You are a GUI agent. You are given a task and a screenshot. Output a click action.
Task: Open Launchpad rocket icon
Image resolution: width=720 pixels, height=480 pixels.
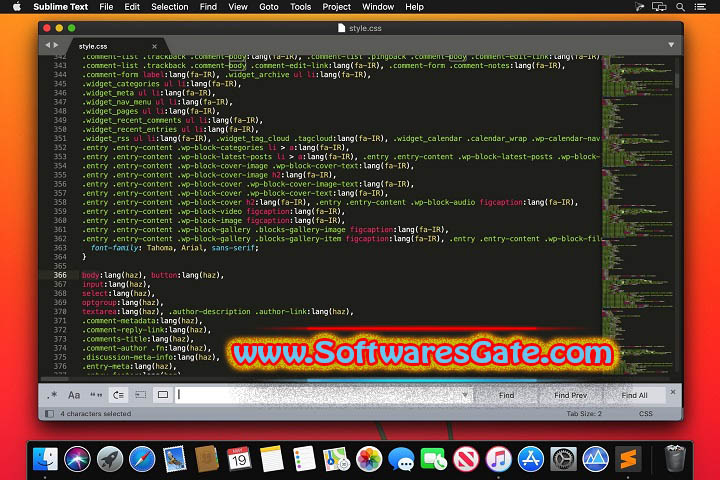coord(109,459)
